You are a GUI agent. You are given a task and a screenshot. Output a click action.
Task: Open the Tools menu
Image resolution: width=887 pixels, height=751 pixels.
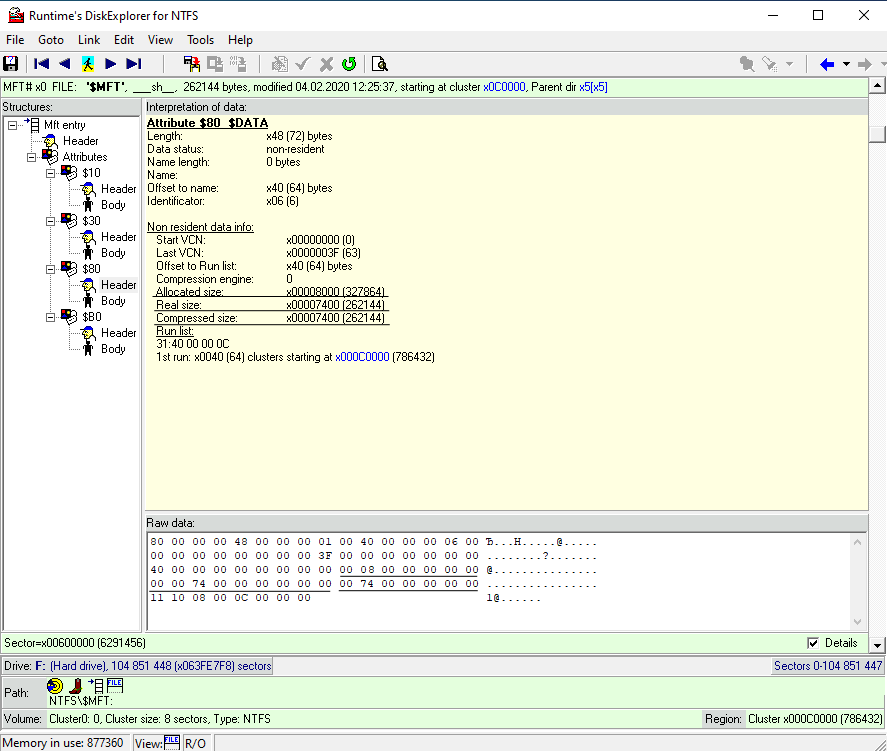(x=200, y=40)
